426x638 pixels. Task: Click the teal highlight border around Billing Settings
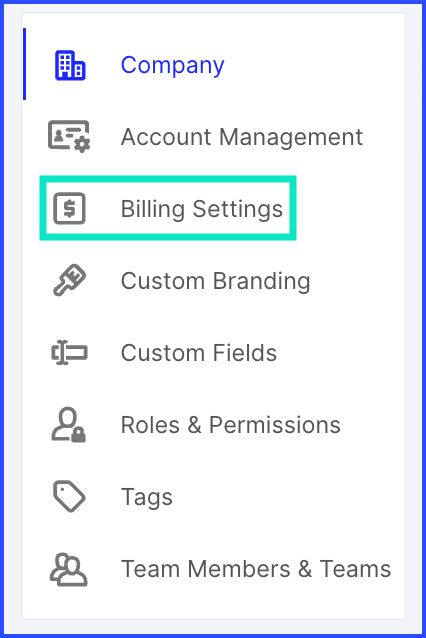(x=168, y=179)
